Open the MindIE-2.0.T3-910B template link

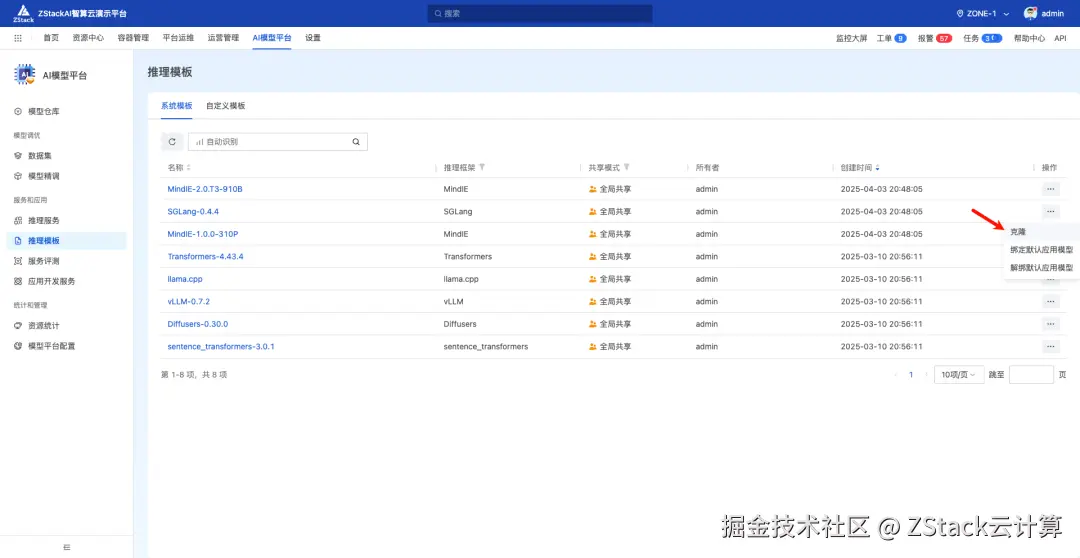pos(205,189)
